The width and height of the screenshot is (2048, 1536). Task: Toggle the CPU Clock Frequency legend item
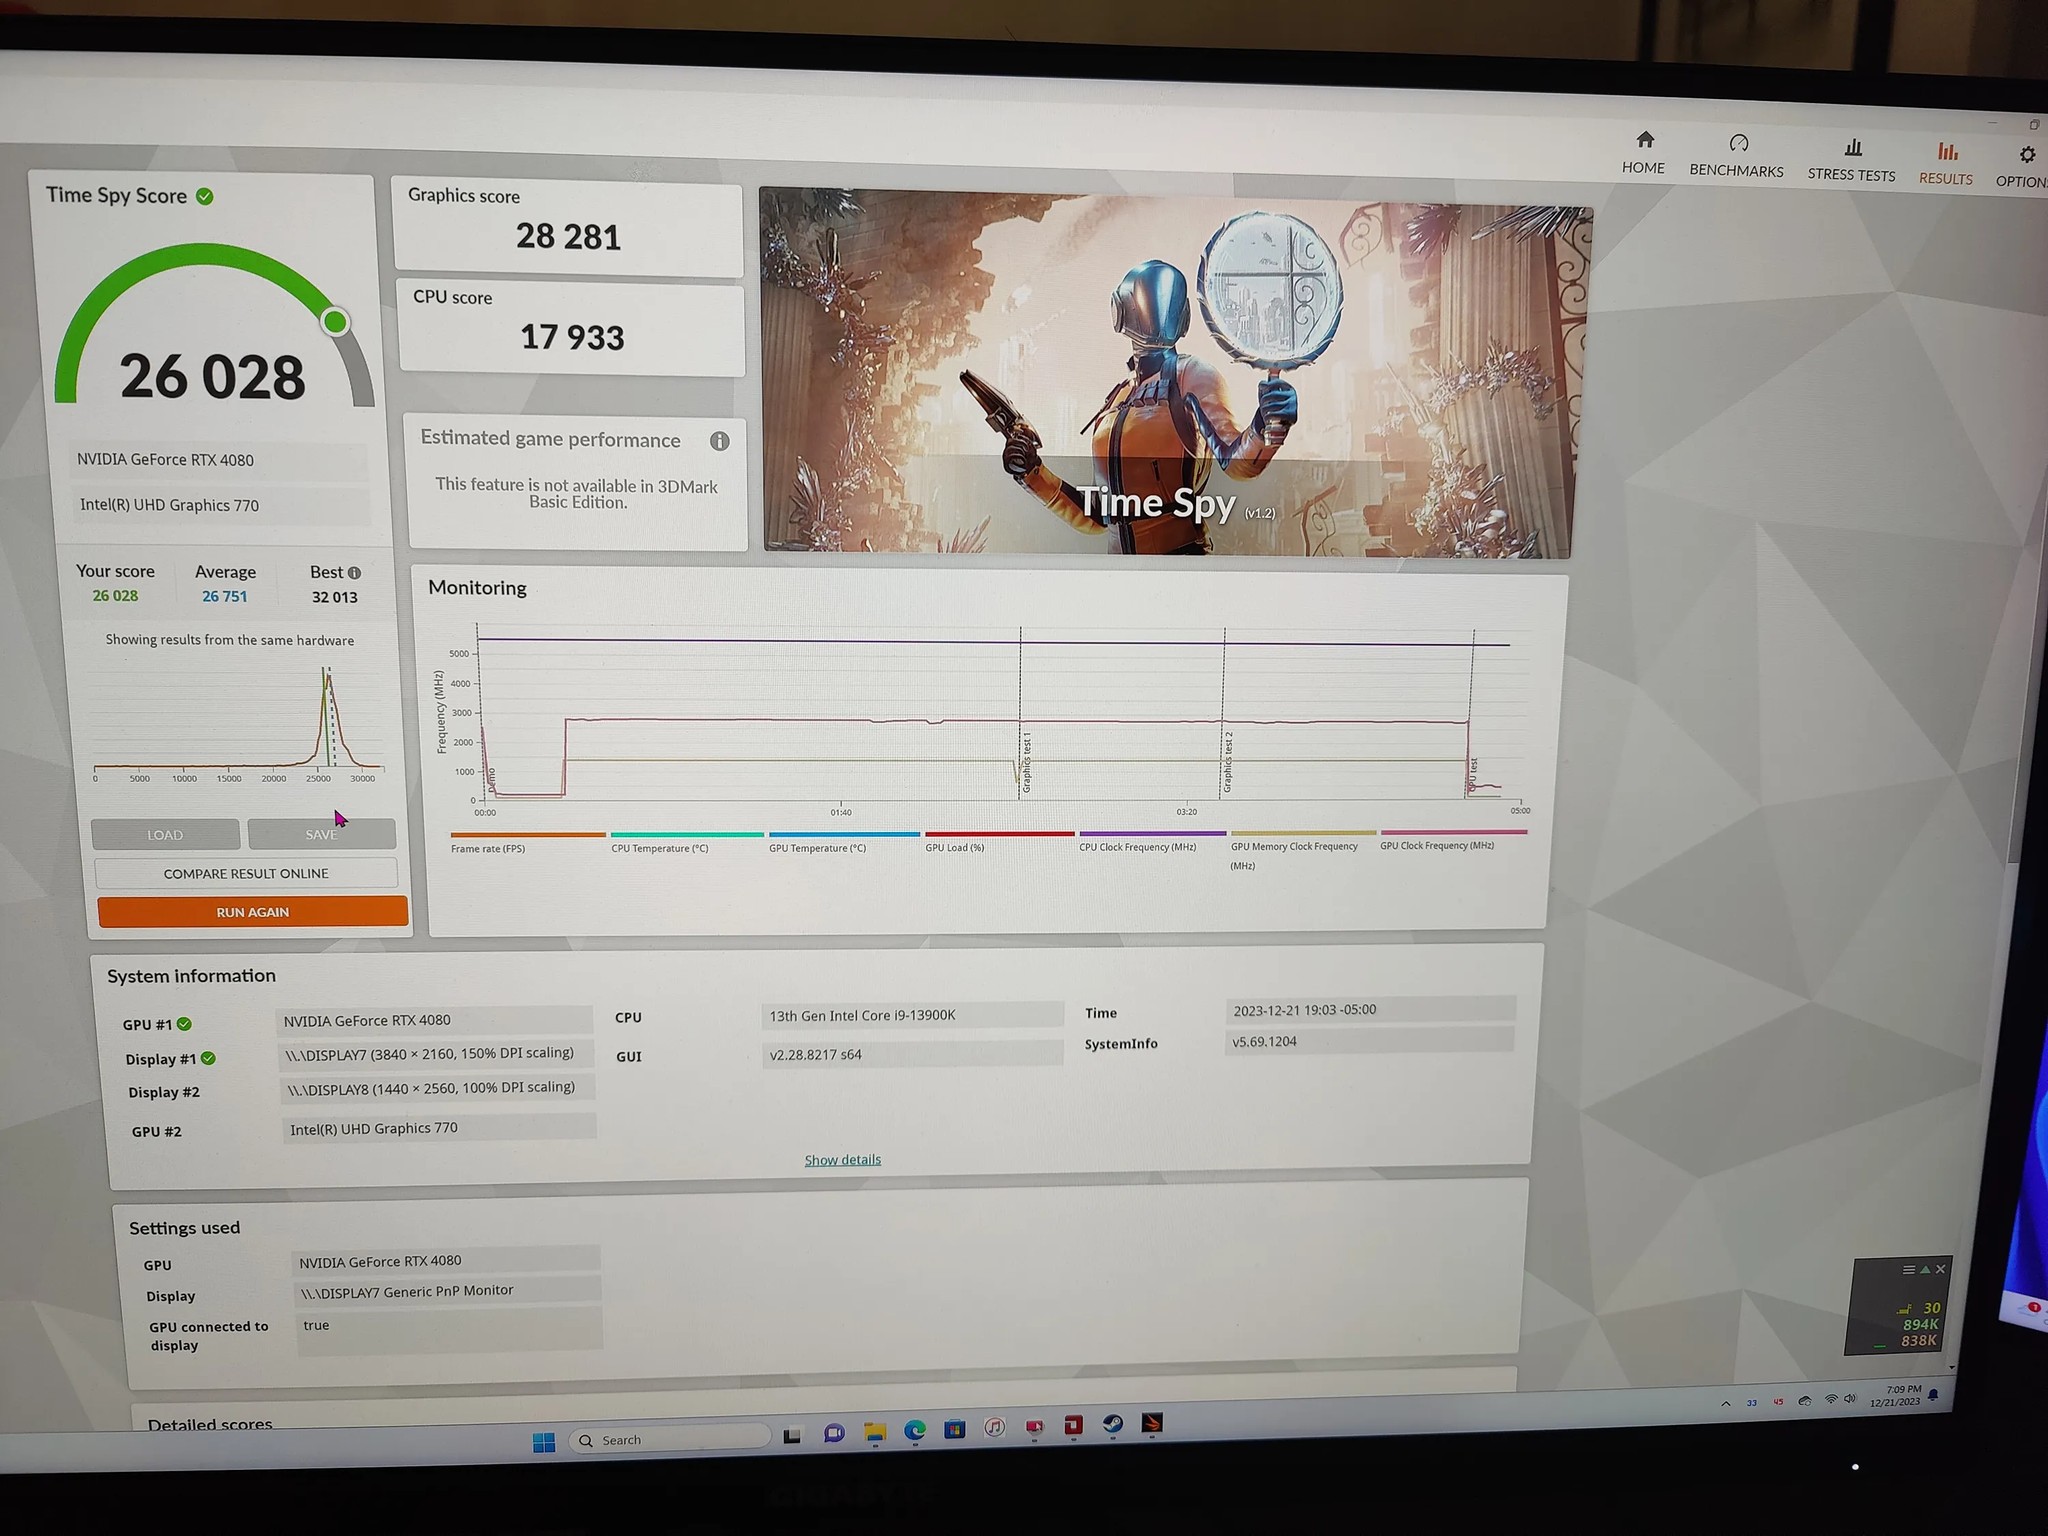pyautogui.click(x=1152, y=840)
